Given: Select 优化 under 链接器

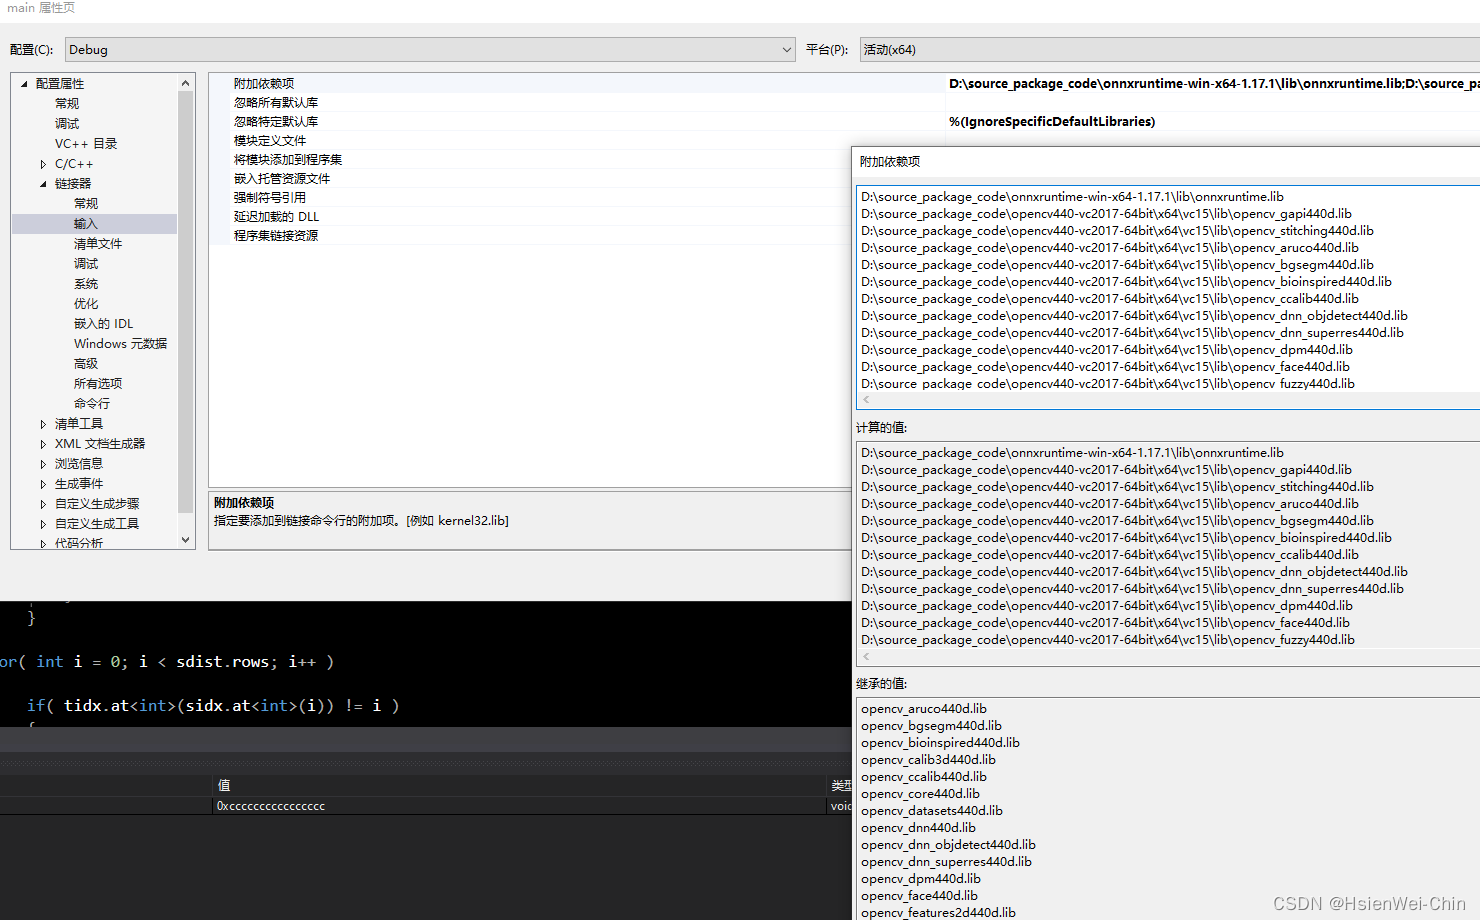Looking at the screenshot, I should coord(86,304).
